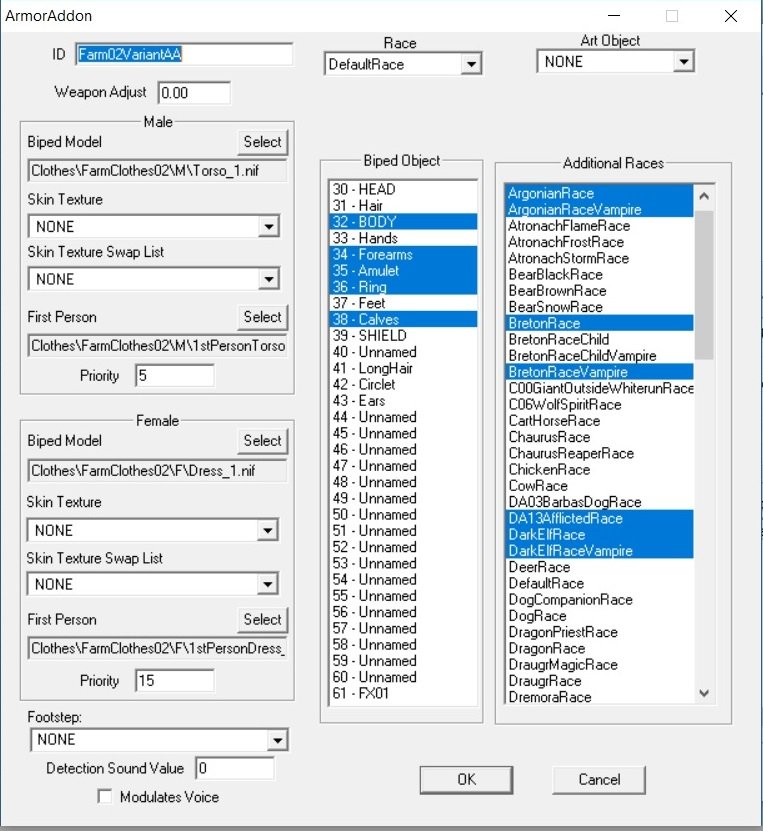Click the OK button
Screen dimensions: 763x831
(466, 780)
